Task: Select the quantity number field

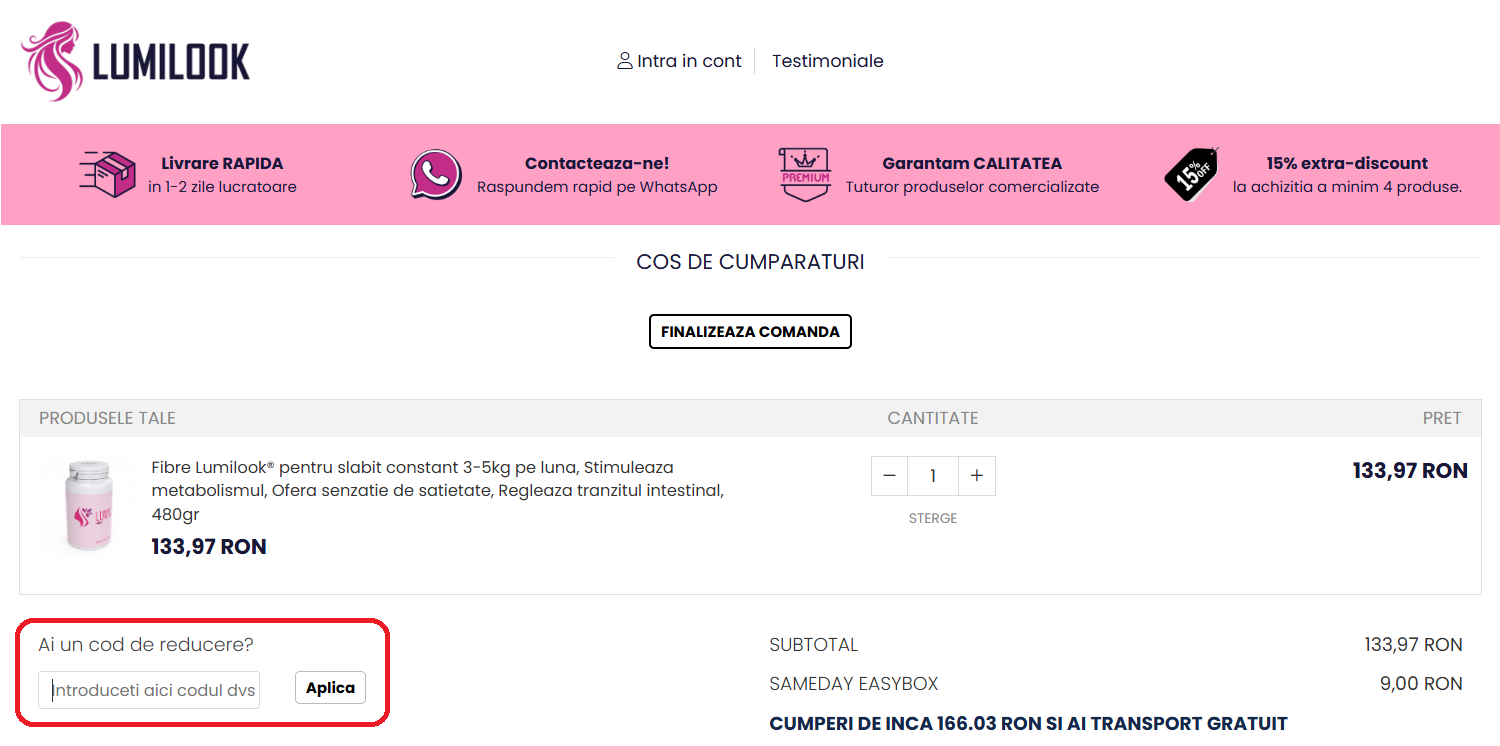Action: pyautogui.click(x=933, y=475)
